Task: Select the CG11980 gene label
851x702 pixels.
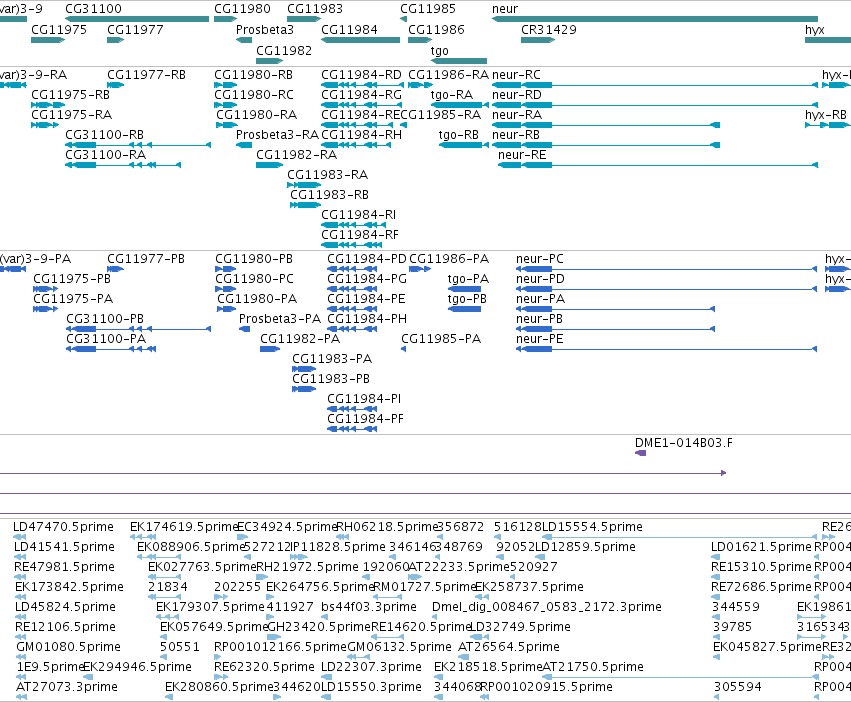Action: [x=242, y=9]
